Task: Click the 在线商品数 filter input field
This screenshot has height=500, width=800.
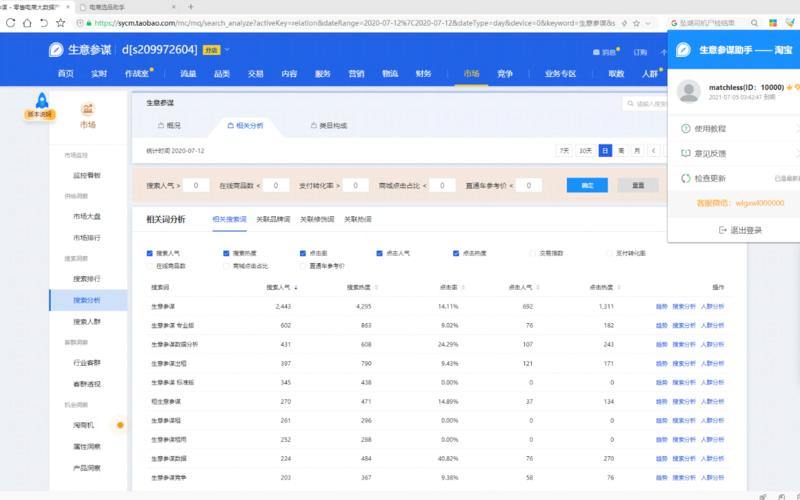Action: tap(276, 185)
